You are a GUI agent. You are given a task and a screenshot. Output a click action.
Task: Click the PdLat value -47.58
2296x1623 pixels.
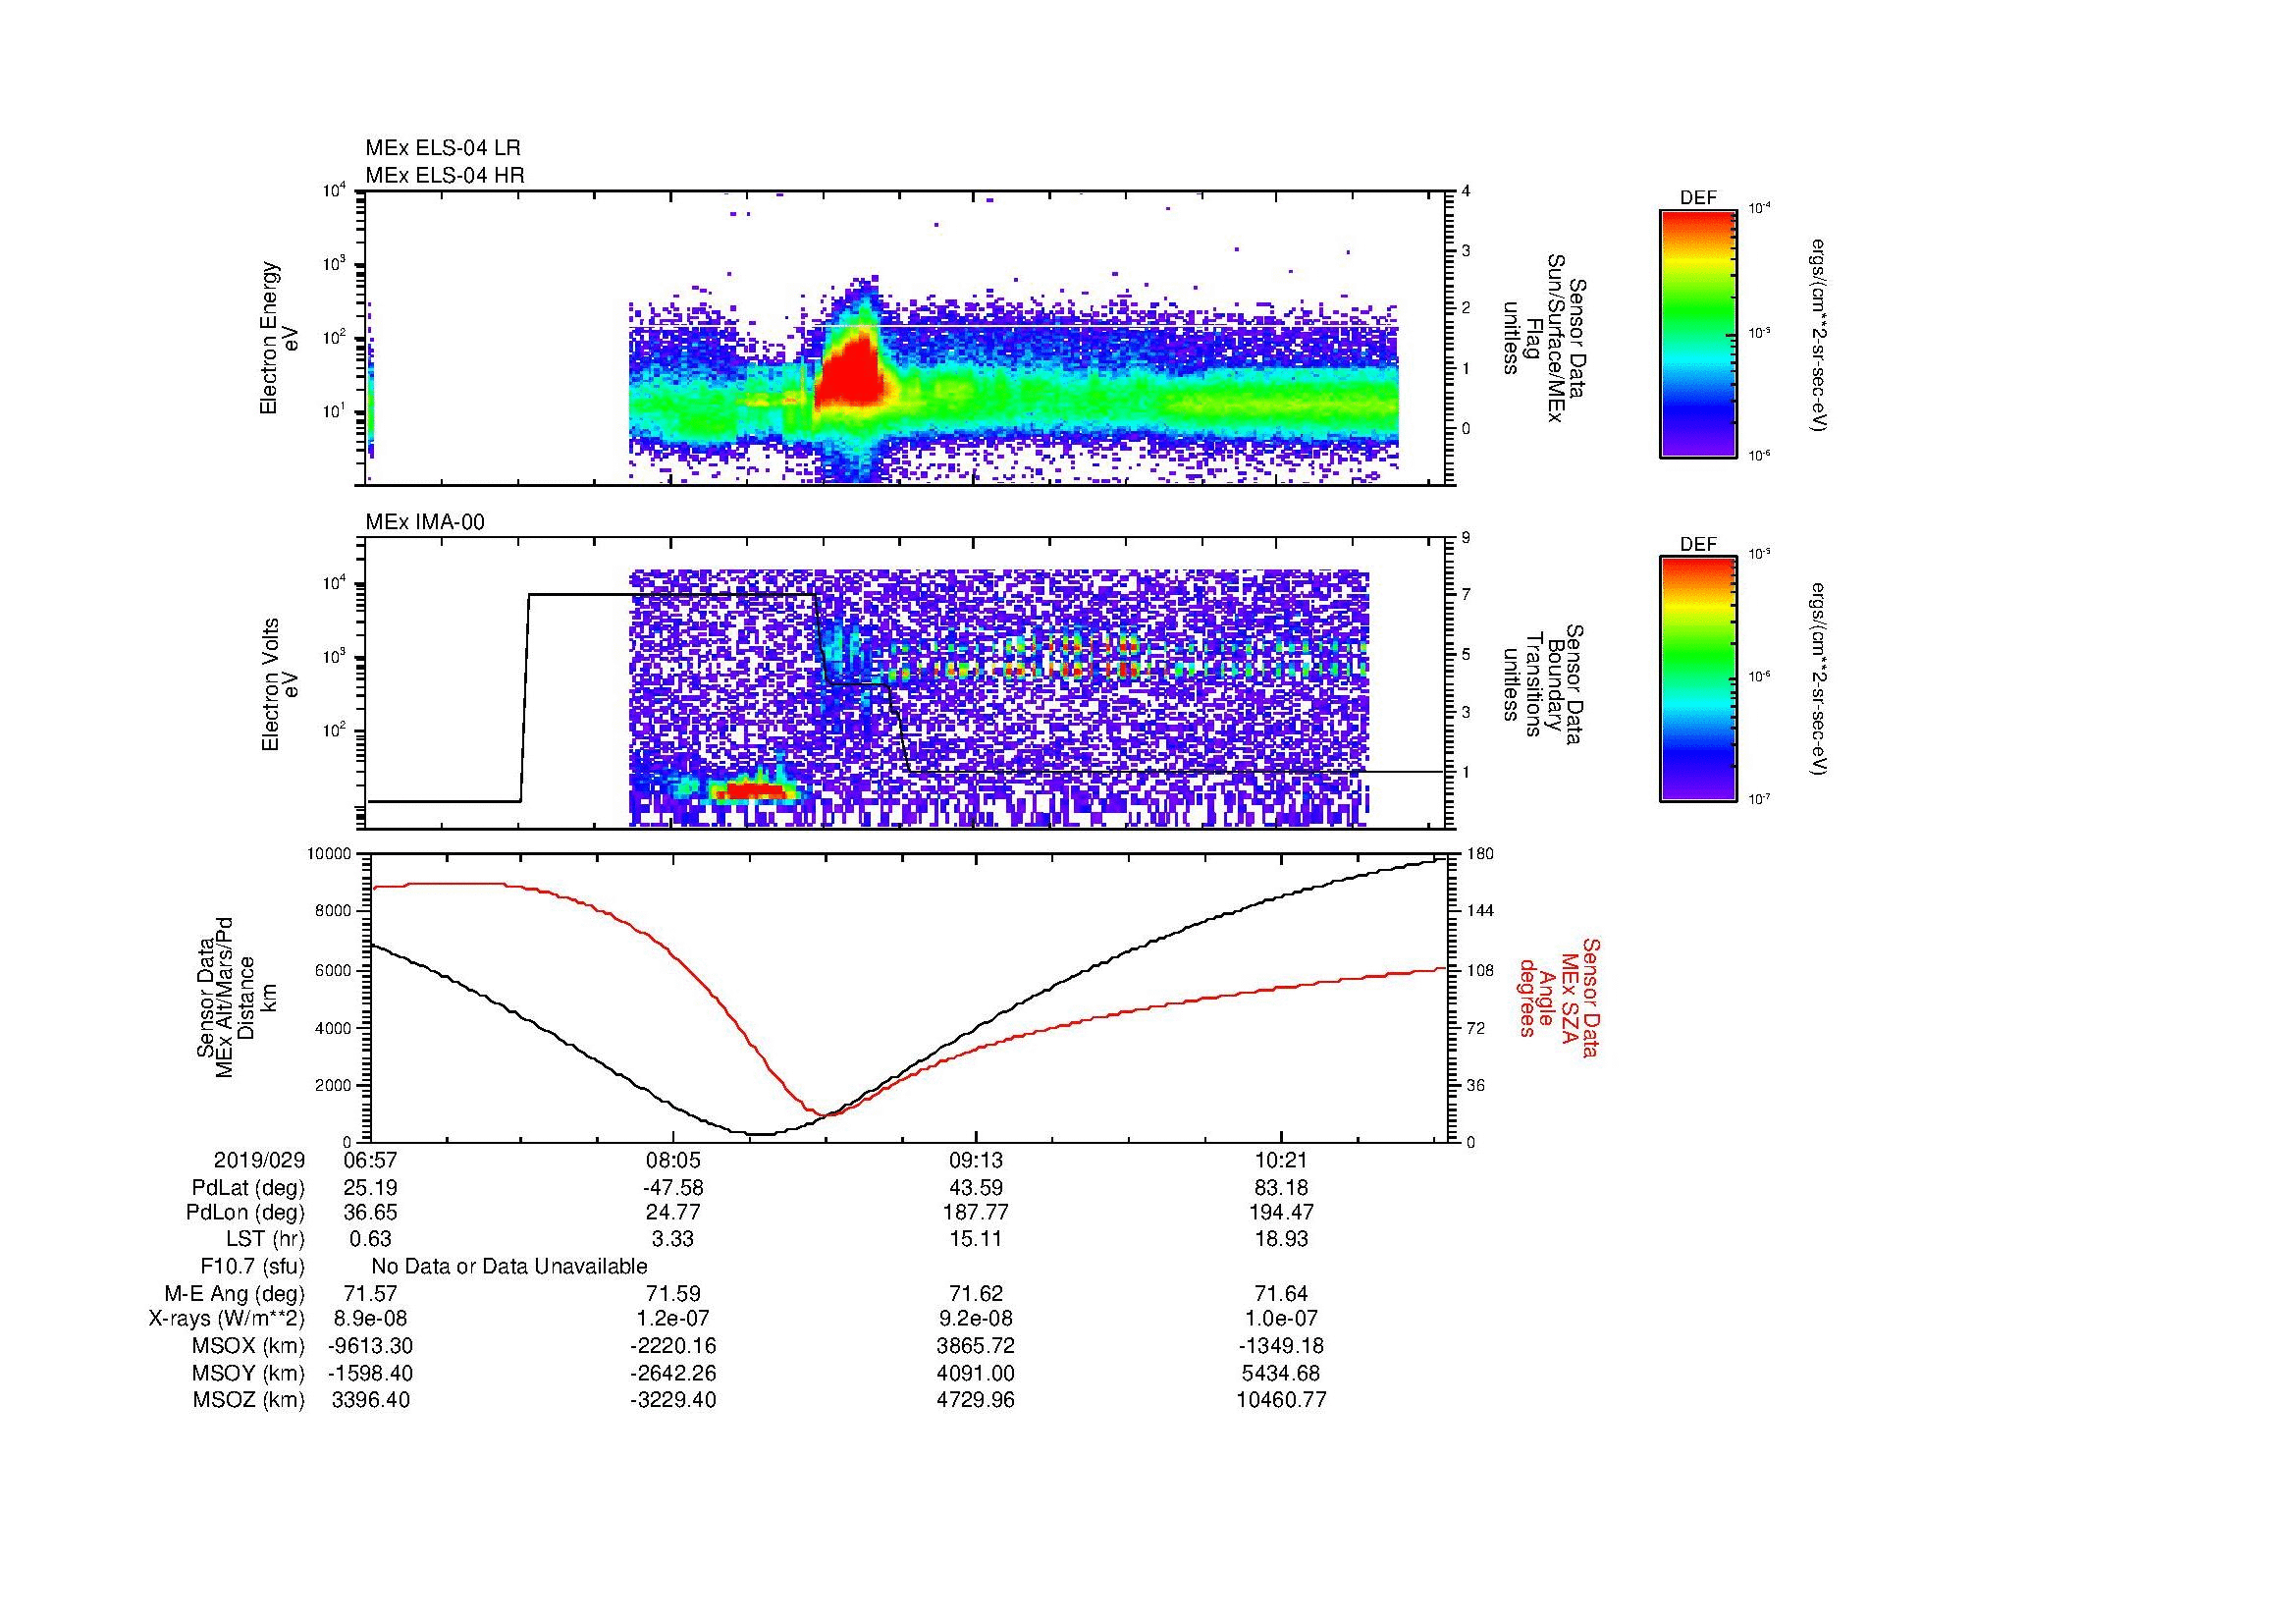(x=673, y=1188)
